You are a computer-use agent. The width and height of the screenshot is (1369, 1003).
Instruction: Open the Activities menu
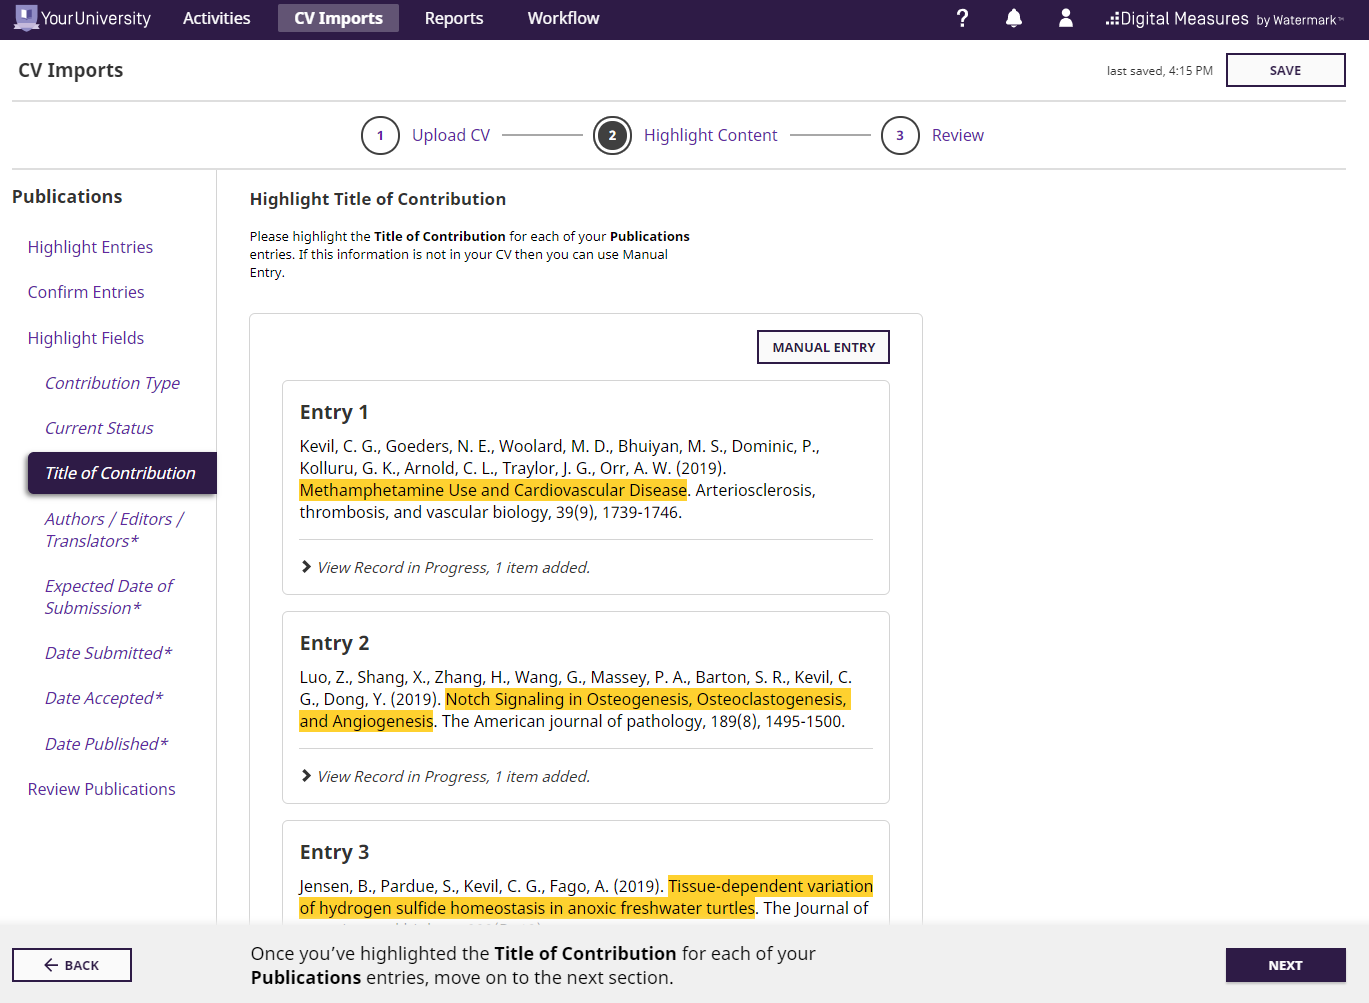pos(216,18)
